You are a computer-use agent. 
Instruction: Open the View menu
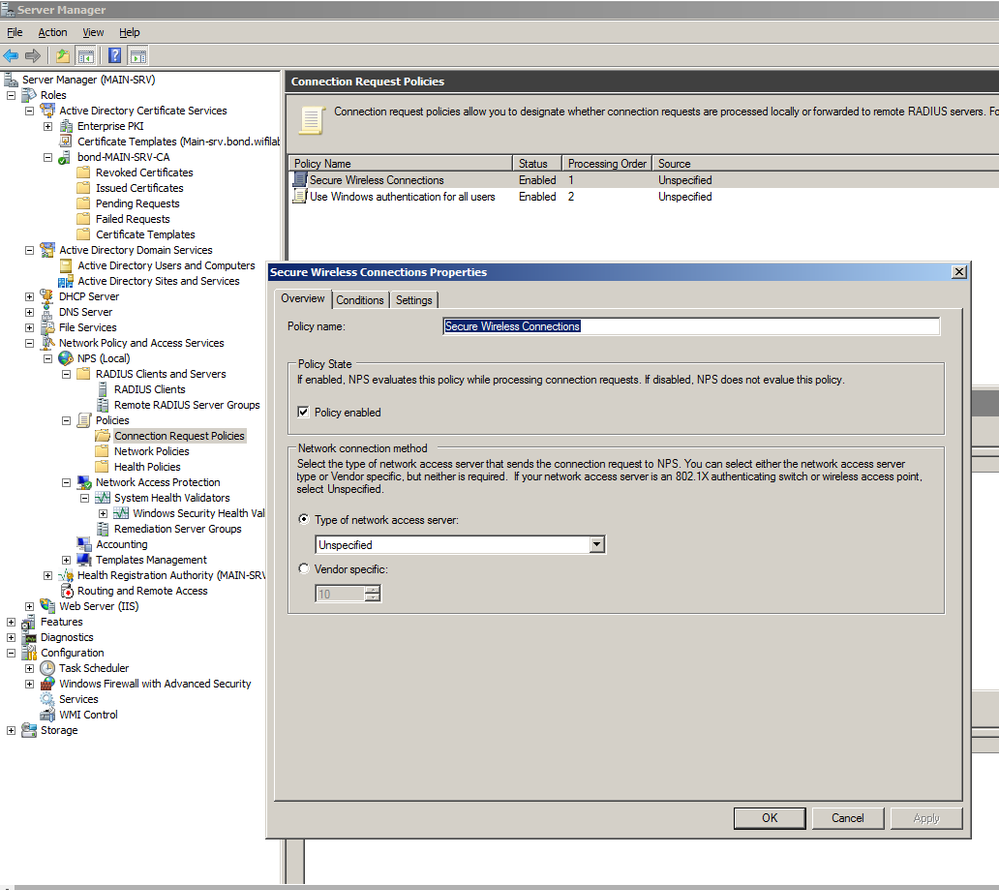[93, 32]
